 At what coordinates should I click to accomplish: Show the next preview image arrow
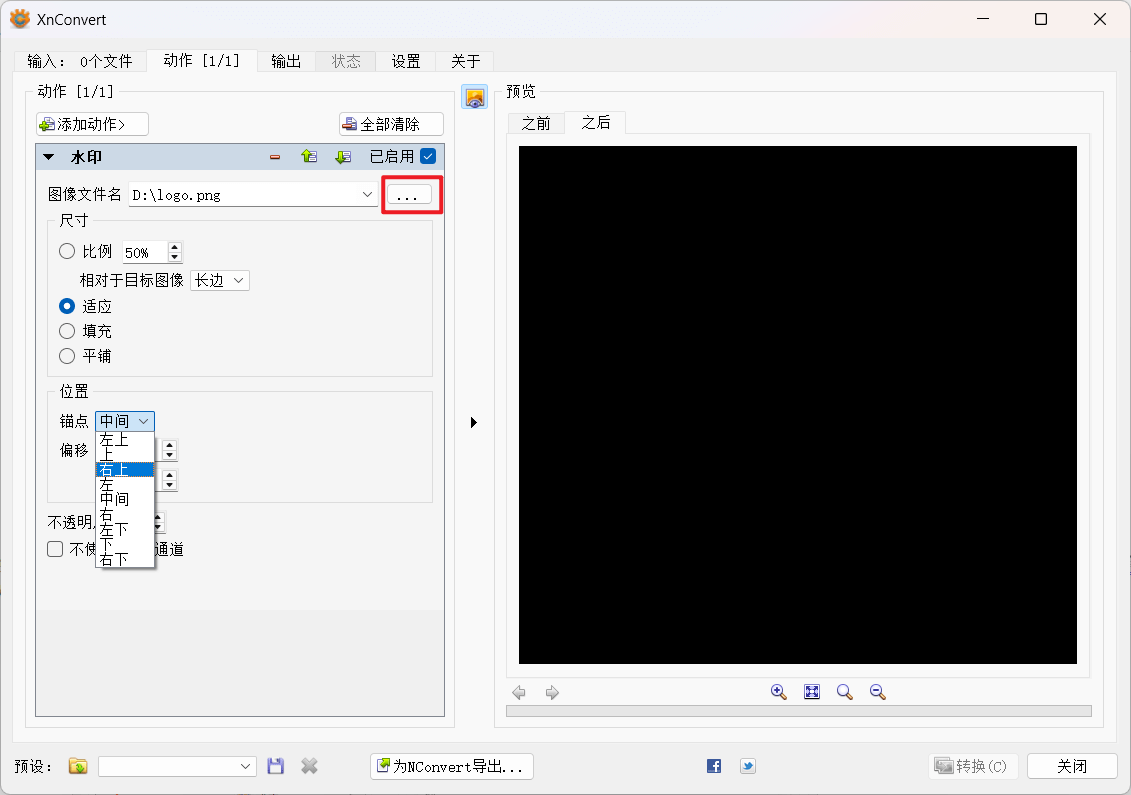point(553,693)
